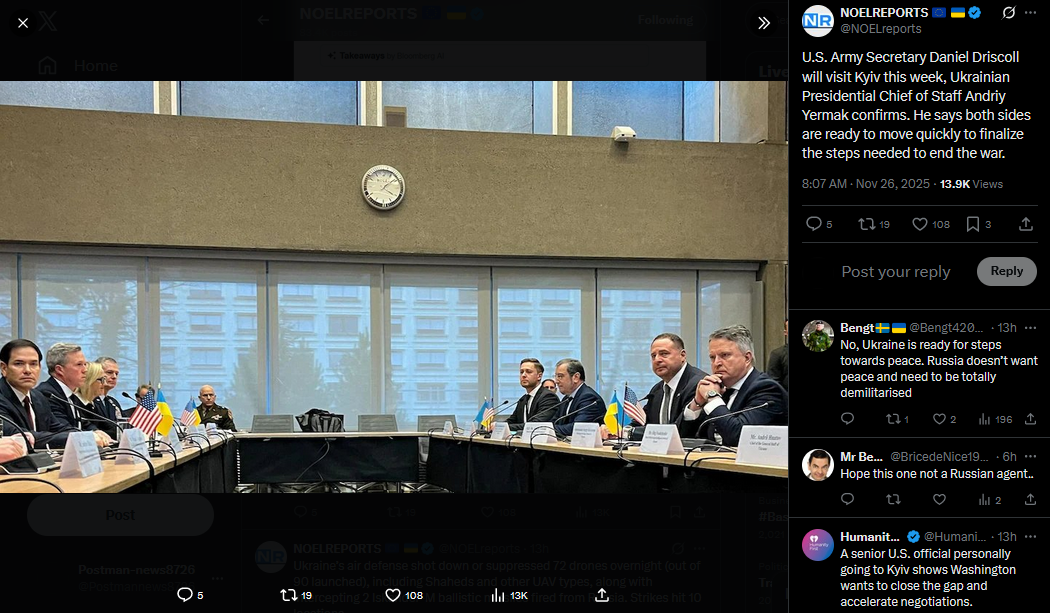This screenshot has height=613, width=1050.
Task: Repost the 'Russian agent' comment
Action: click(x=893, y=499)
